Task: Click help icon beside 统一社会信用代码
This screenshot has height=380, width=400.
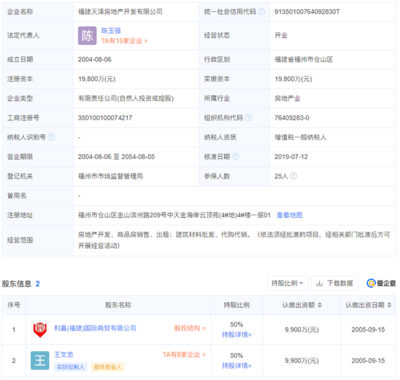Action: [262, 12]
